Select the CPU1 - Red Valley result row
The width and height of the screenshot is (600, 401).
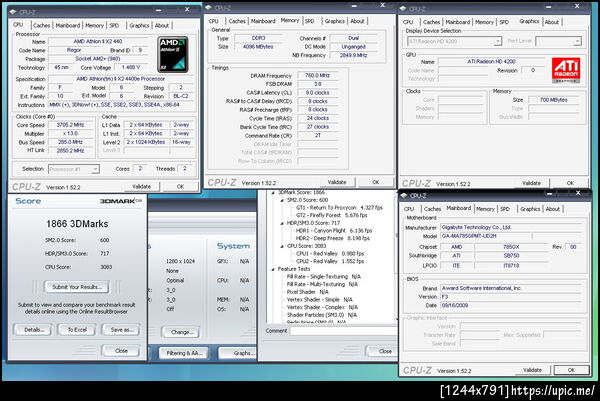[x=330, y=254]
